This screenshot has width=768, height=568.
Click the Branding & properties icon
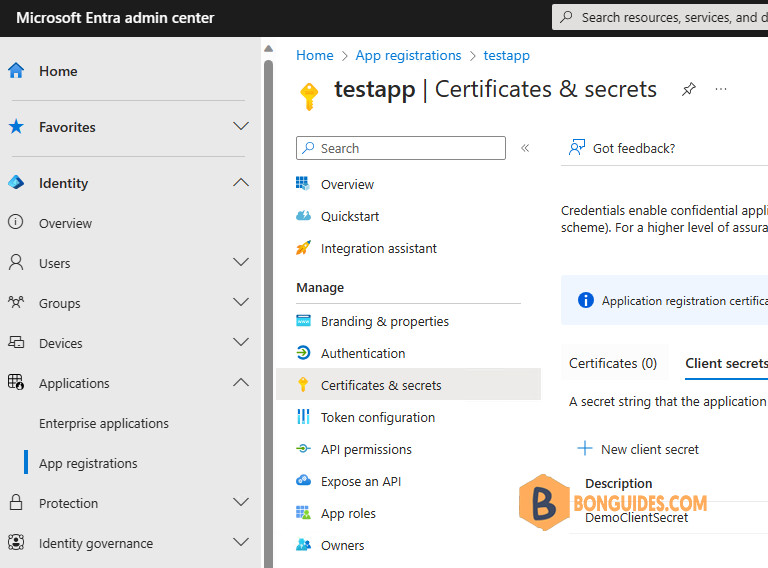[x=303, y=321]
